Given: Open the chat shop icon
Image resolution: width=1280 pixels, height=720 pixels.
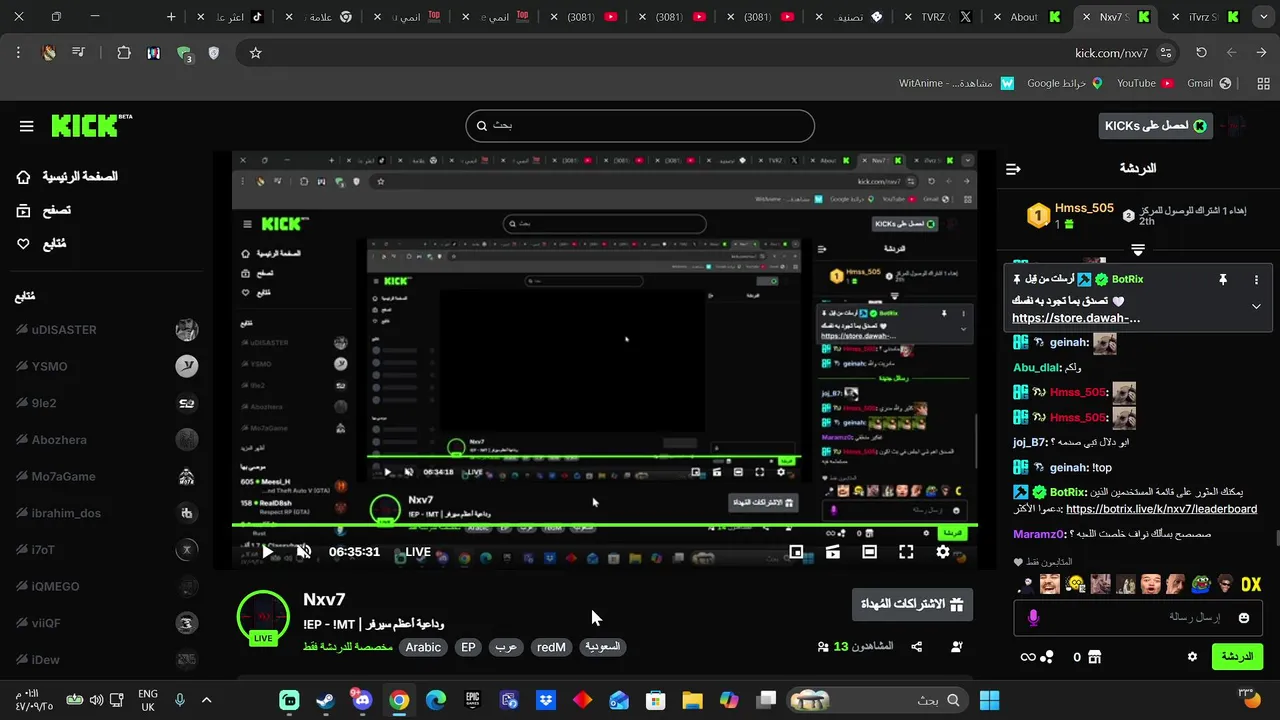Looking at the screenshot, I should [x=1094, y=657].
